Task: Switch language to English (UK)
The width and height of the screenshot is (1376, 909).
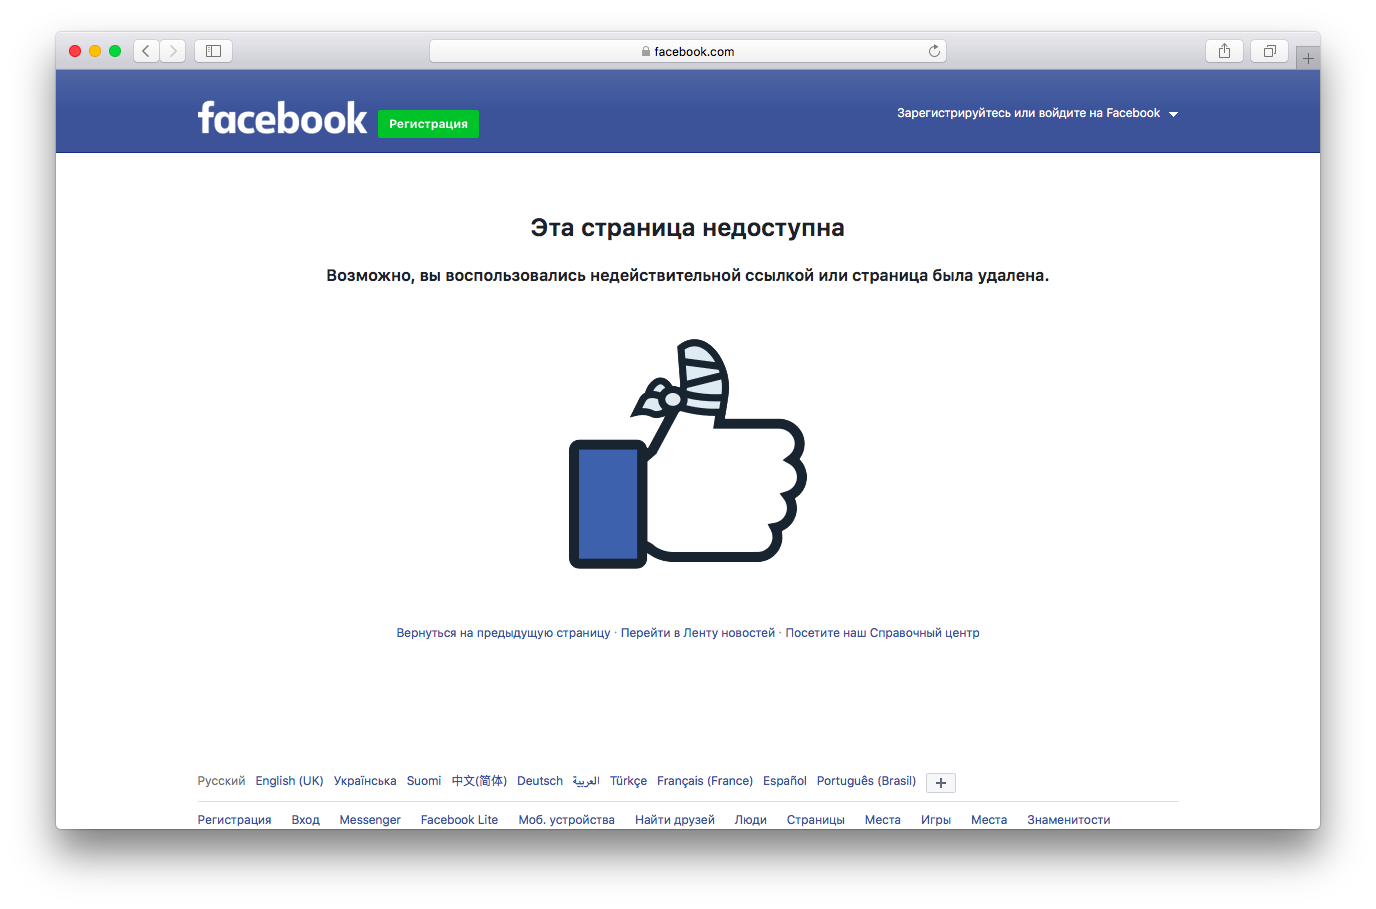Action: point(289,781)
